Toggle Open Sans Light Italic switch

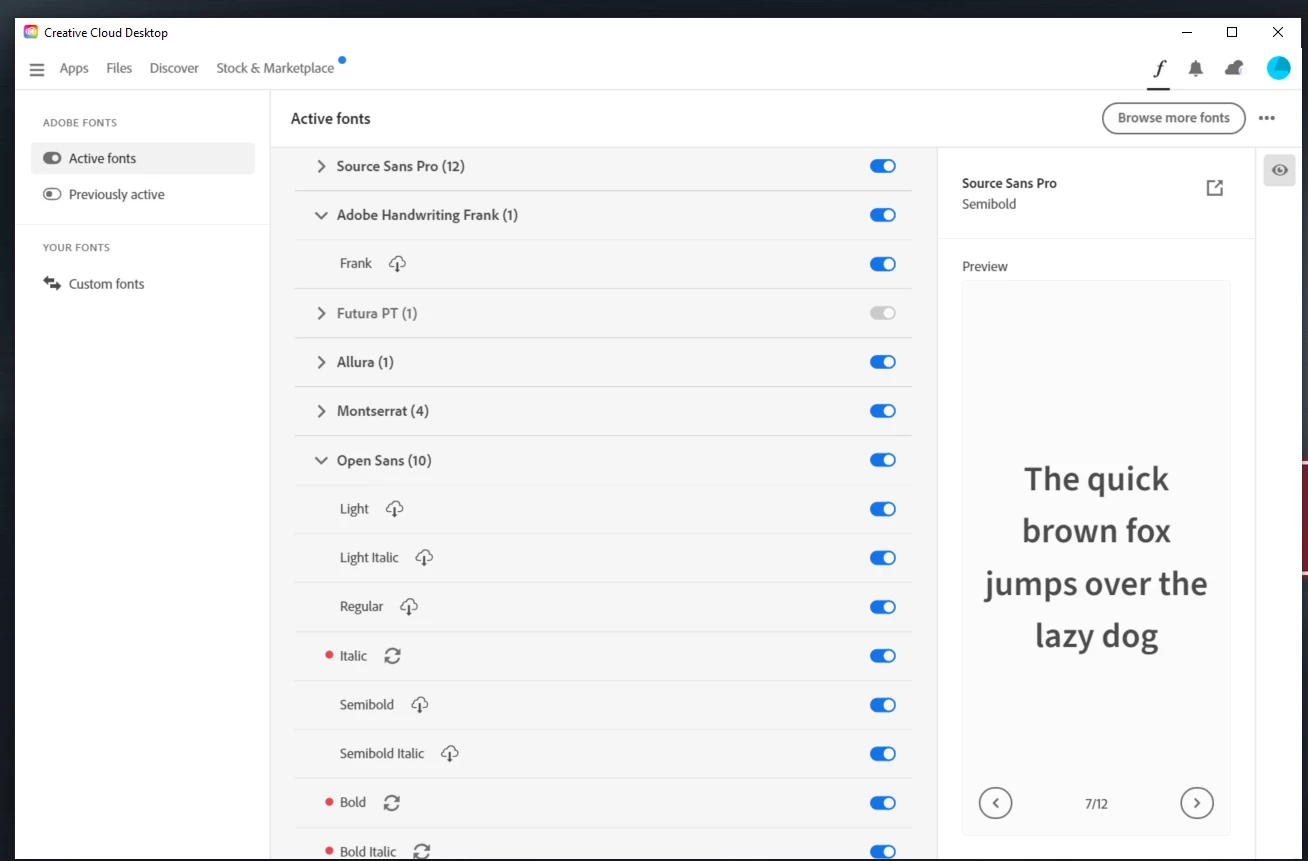pos(883,558)
